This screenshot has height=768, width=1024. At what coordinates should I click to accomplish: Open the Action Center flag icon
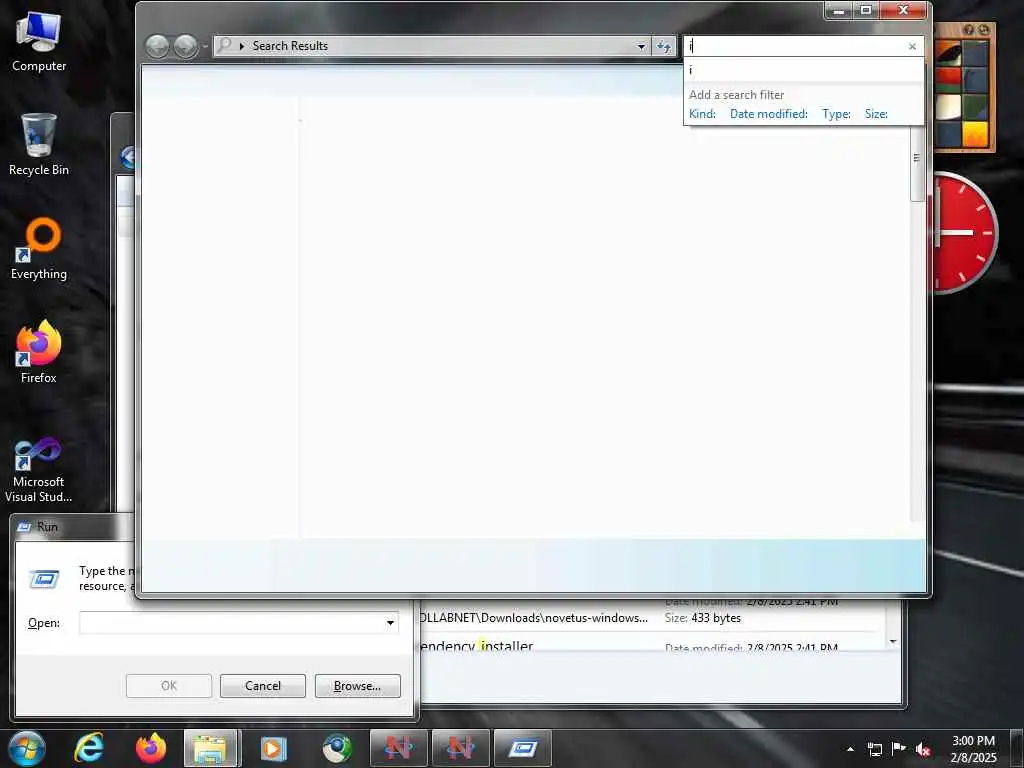tap(899, 749)
